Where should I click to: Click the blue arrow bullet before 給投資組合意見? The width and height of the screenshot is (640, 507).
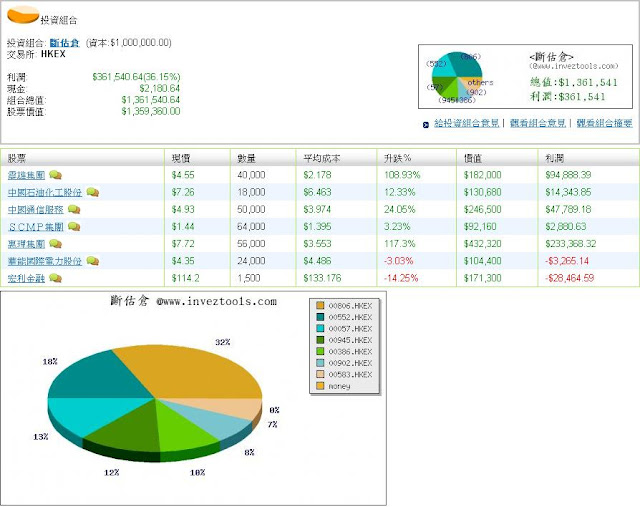(426, 125)
